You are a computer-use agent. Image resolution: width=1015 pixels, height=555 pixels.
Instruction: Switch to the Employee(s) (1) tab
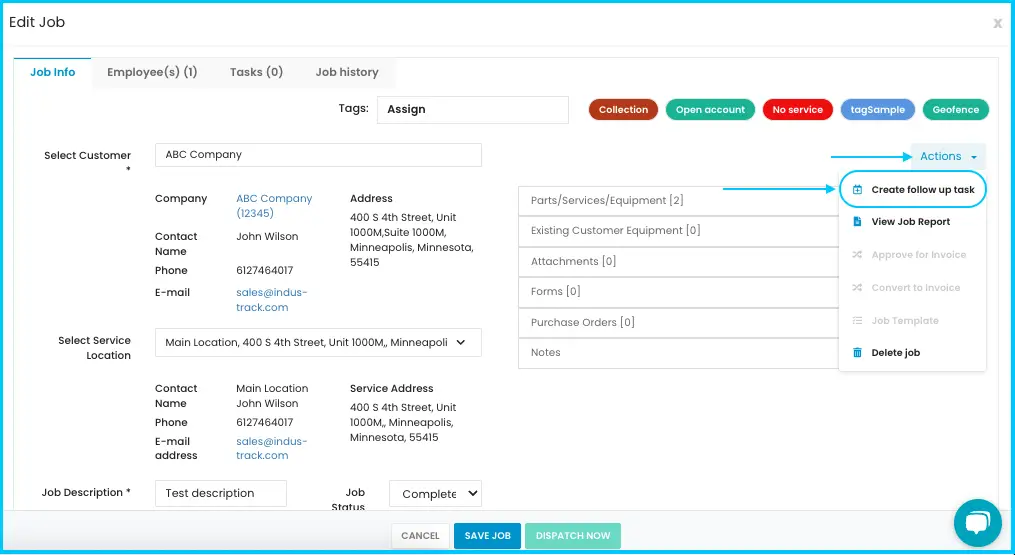click(x=152, y=72)
